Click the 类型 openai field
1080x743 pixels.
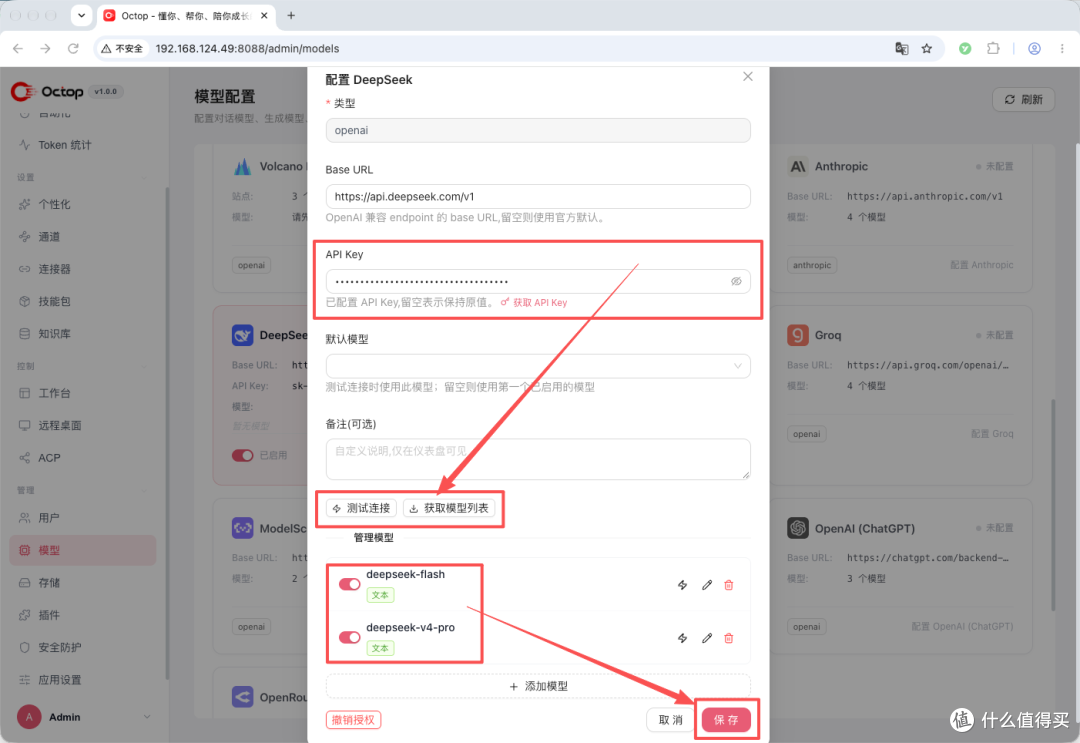click(x=538, y=130)
